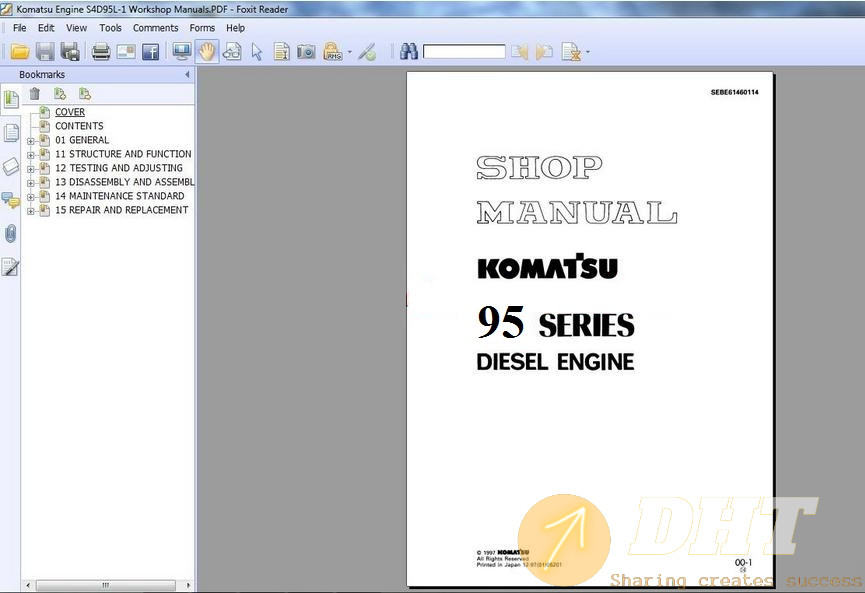Select 15 REPAIR AND REPLACEMENT bookmark

[x=121, y=210]
